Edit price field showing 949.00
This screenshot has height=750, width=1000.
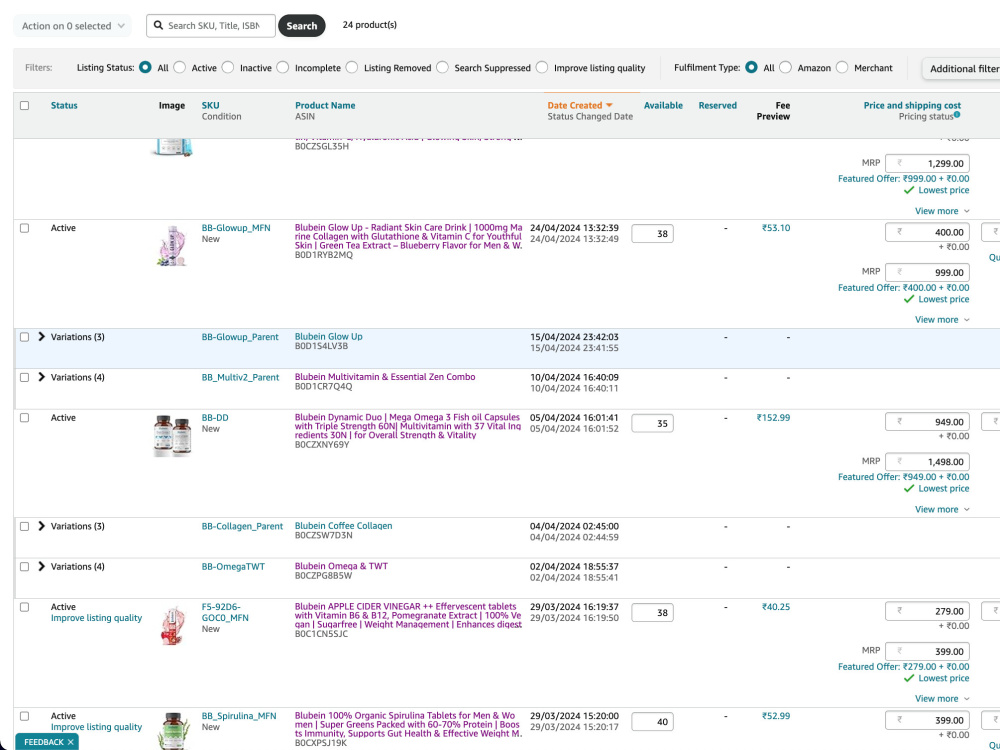pyautogui.click(x=927, y=422)
